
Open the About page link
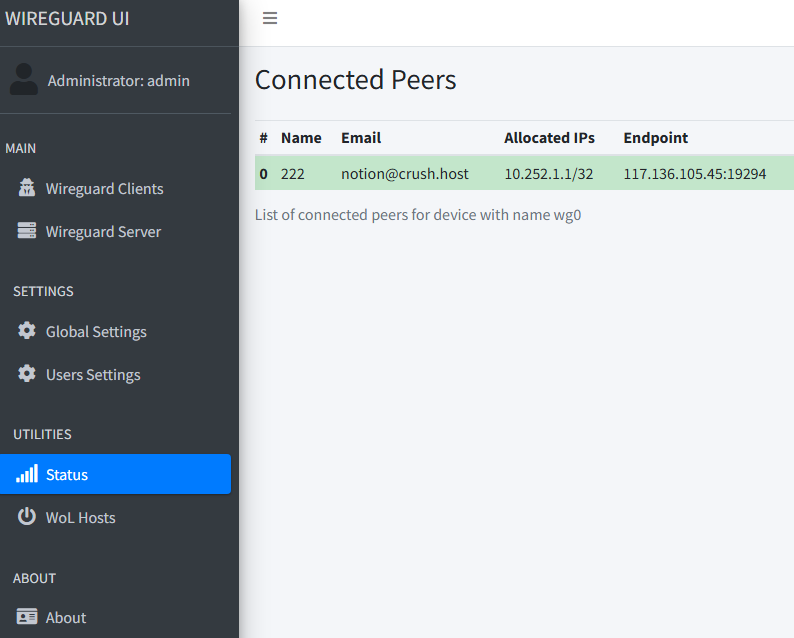66,618
